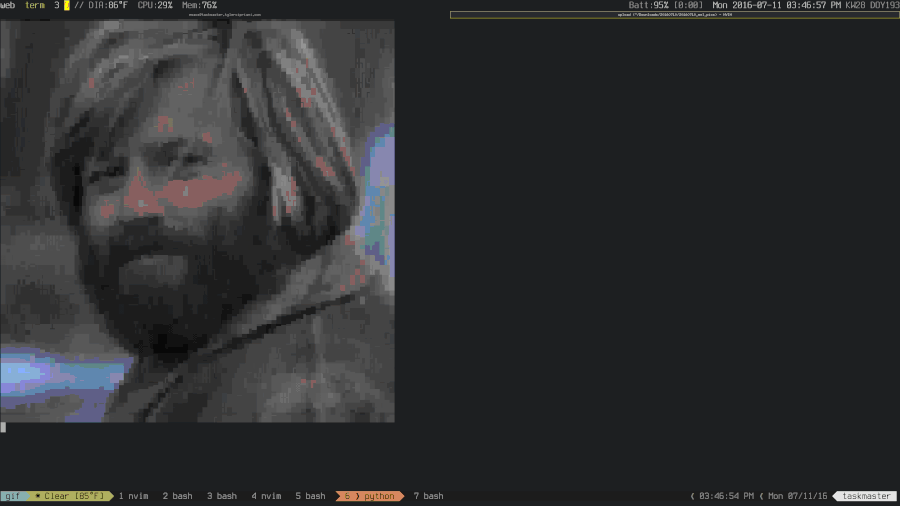Switch to tmux window 2 bash
This screenshot has width=900, height=506.
[177, 496]
